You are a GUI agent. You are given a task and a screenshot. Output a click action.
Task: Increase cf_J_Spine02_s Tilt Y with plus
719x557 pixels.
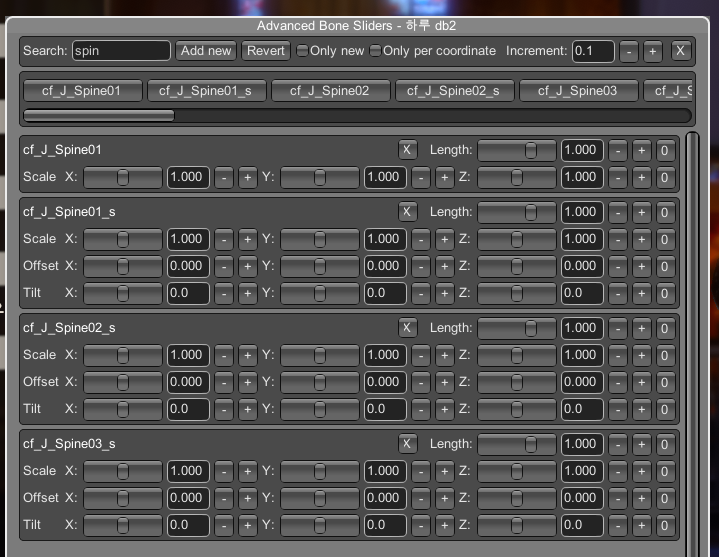coord(444,409)
